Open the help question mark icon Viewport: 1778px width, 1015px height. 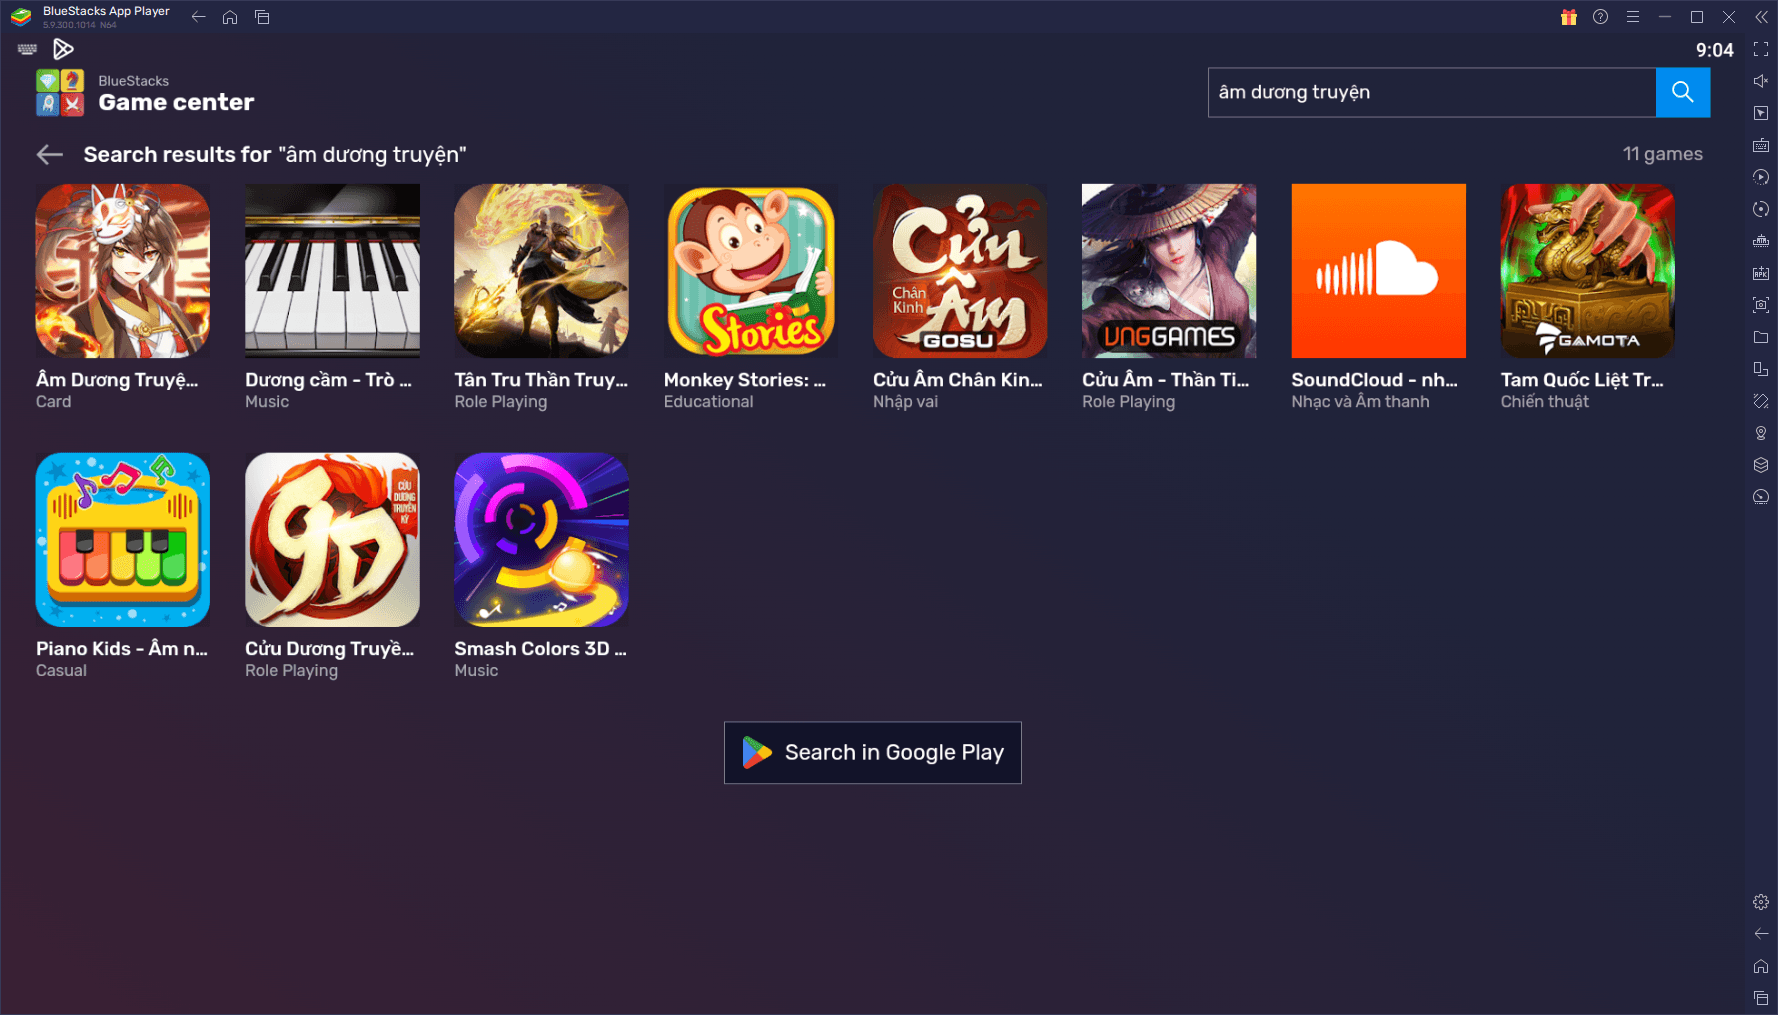point(1600,17)
